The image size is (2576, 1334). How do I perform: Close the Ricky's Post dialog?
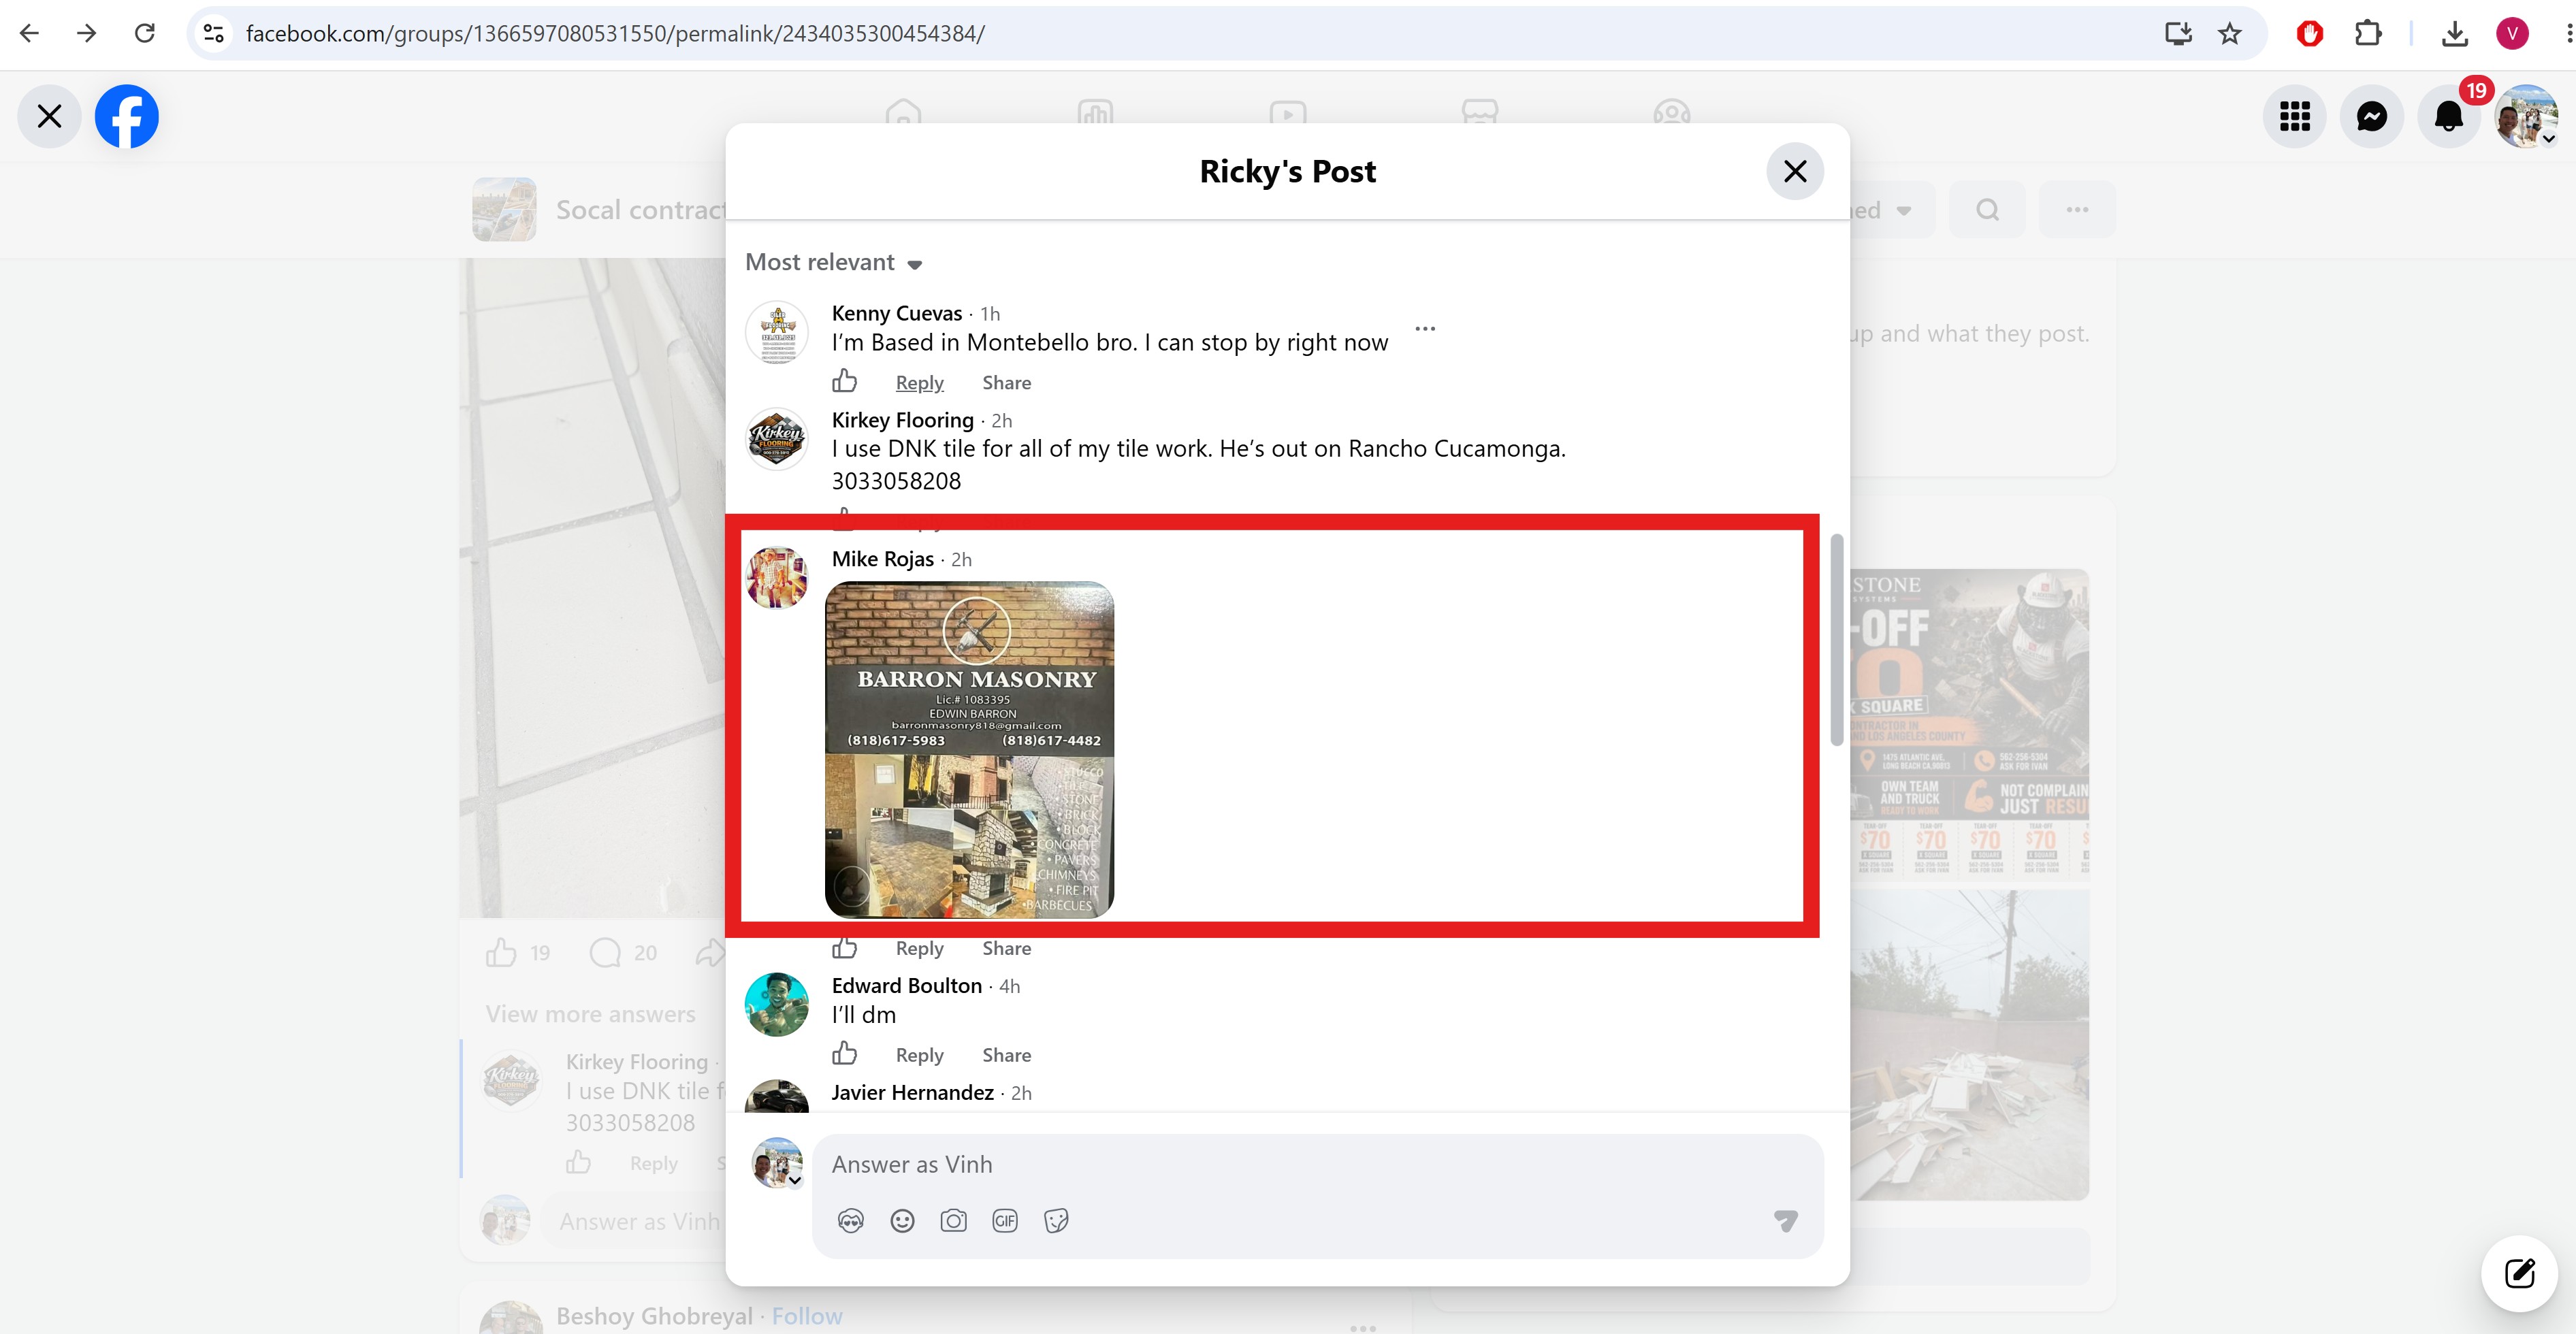coord(1795,171)
